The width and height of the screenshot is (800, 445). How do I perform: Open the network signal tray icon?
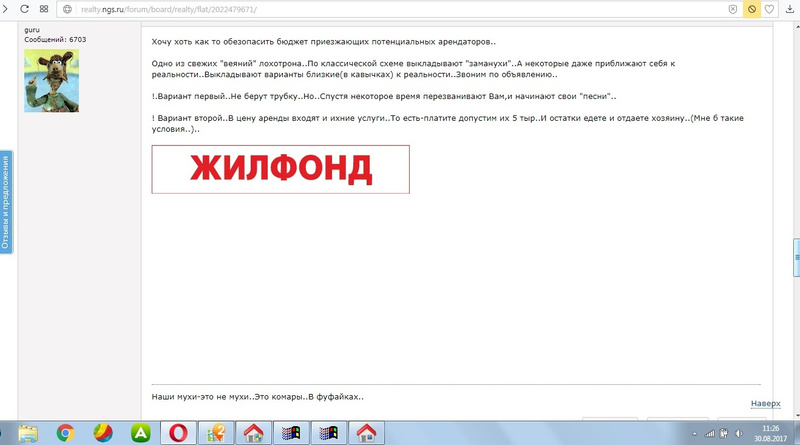pos(709,434)
